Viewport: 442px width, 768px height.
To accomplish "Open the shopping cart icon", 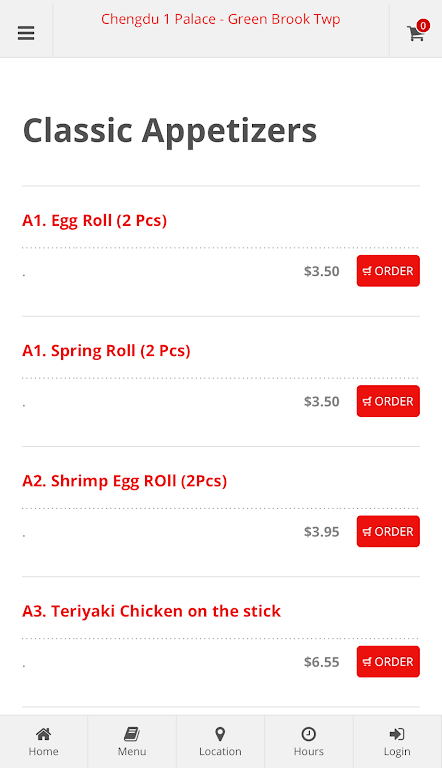I will pos(415,33).
